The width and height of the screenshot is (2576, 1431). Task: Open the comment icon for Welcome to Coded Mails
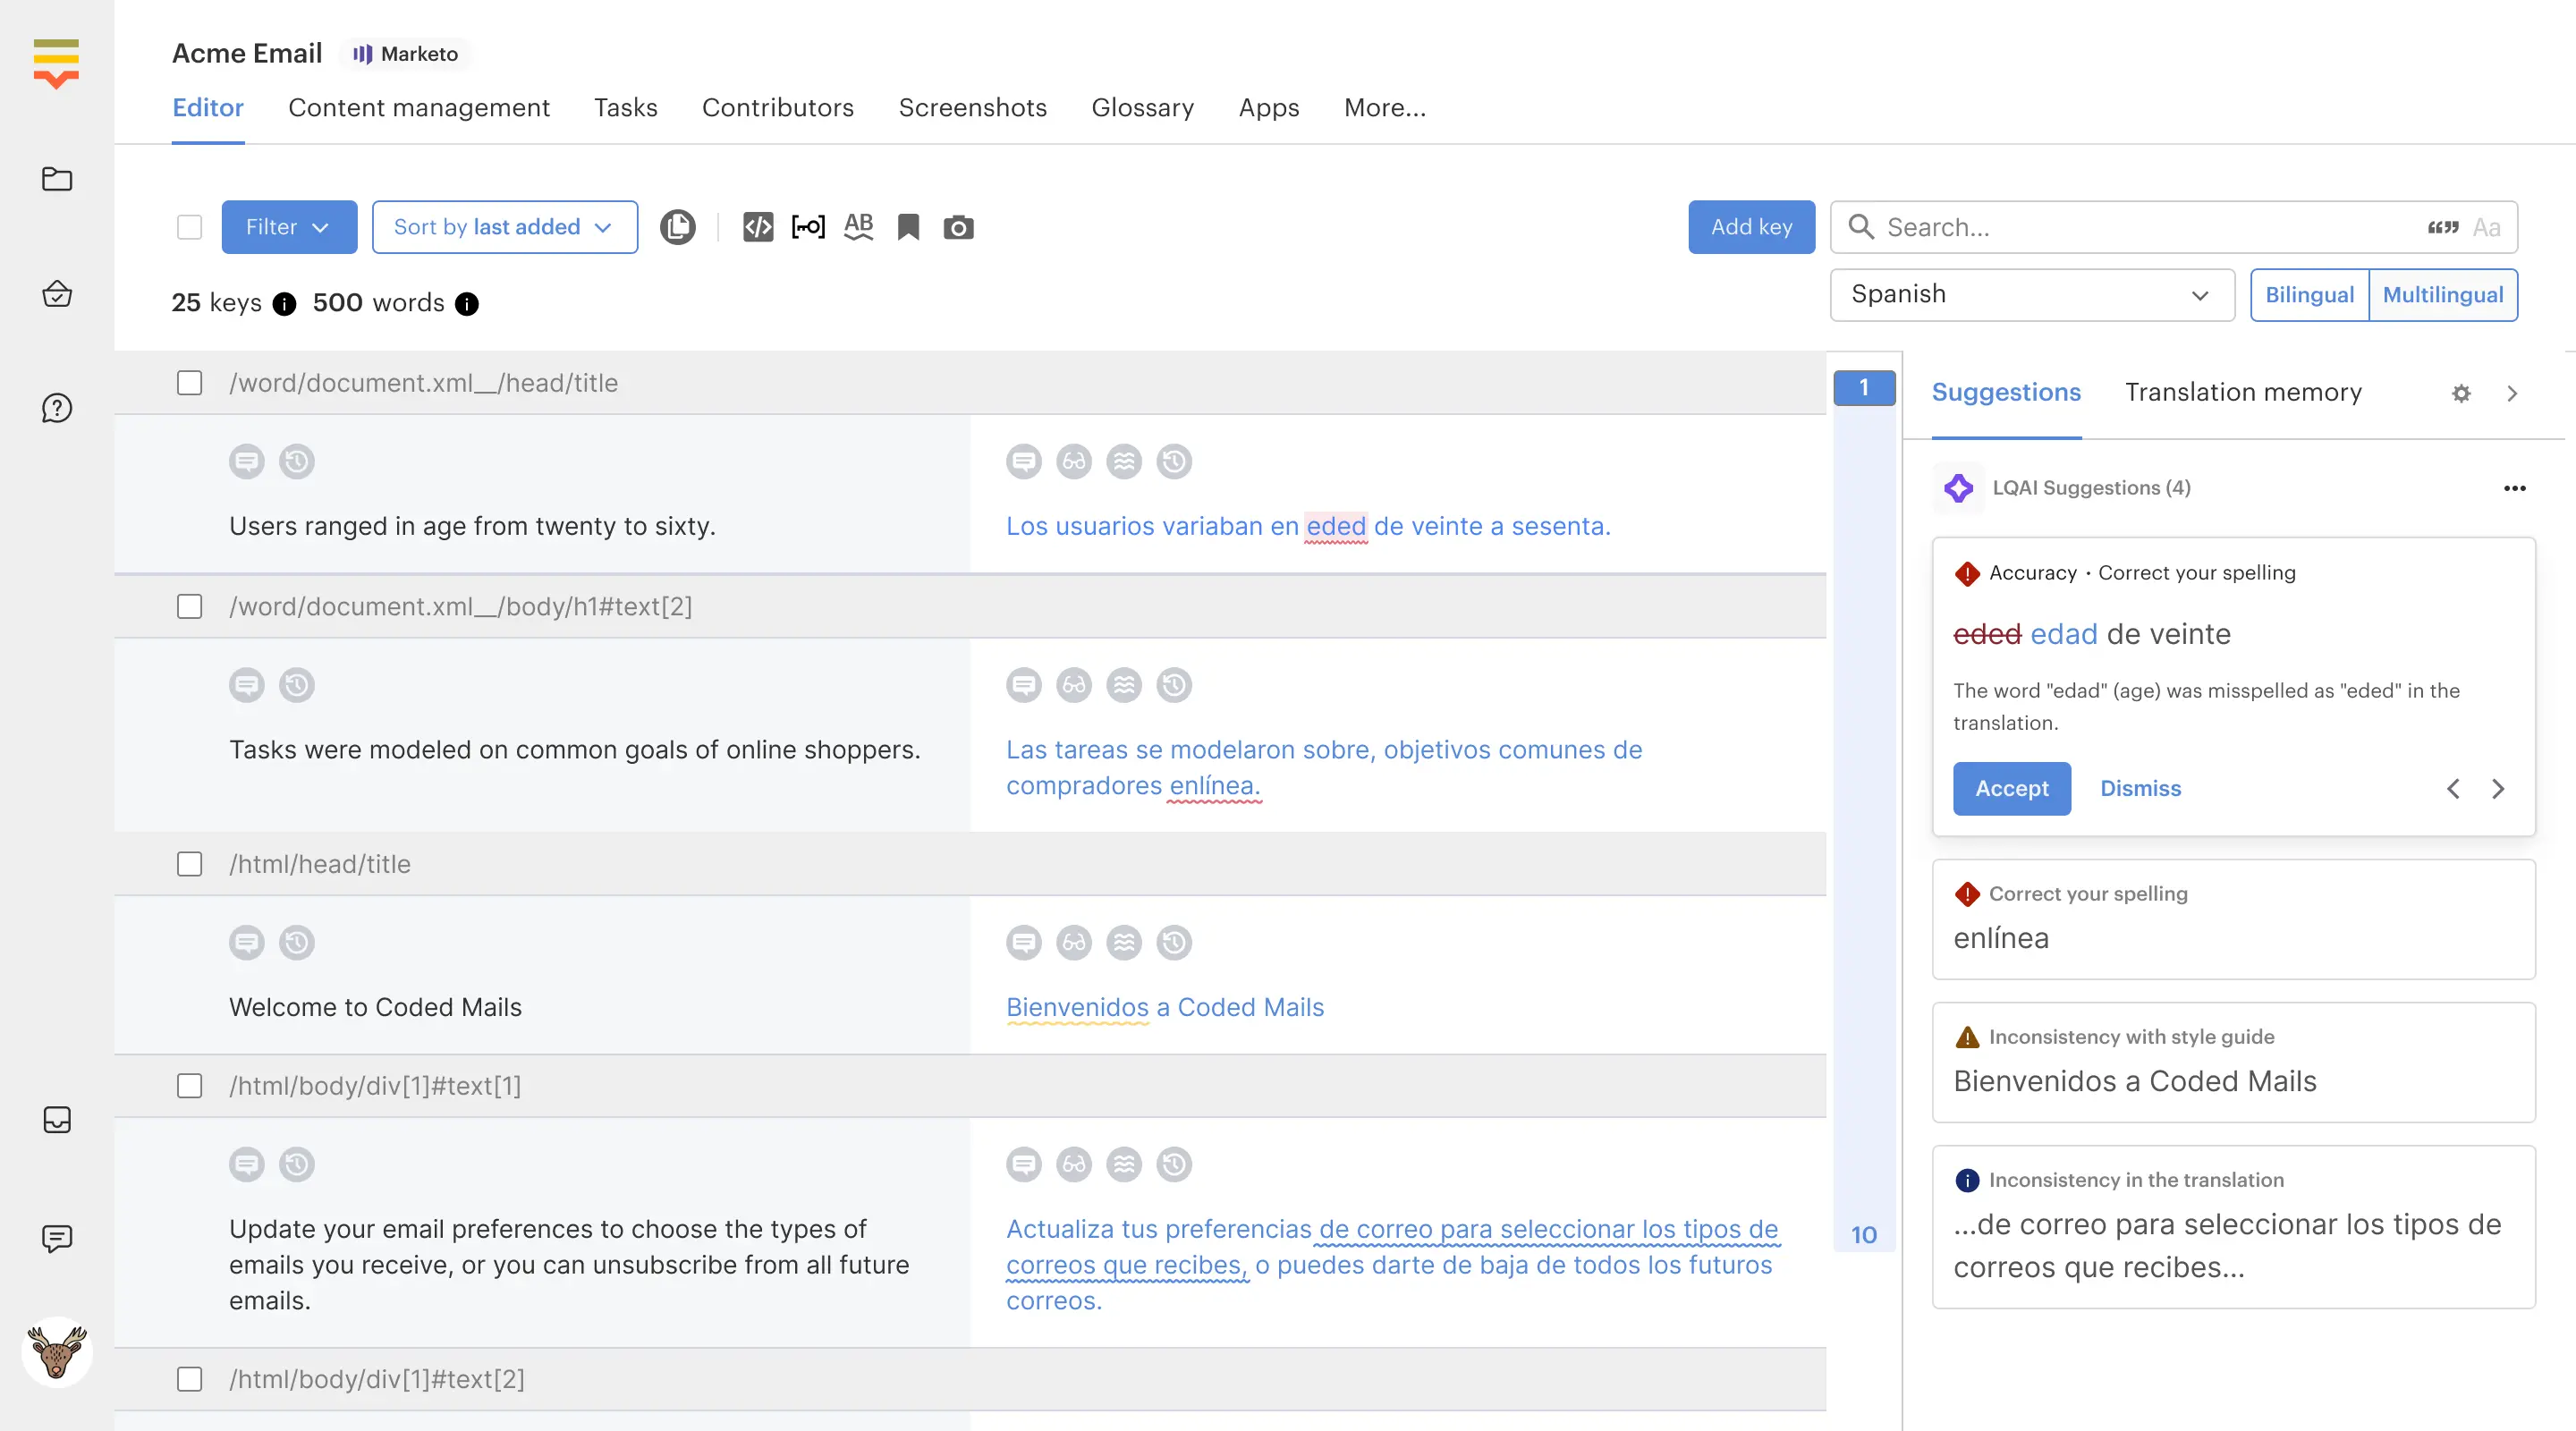click(x=247, y=941)
